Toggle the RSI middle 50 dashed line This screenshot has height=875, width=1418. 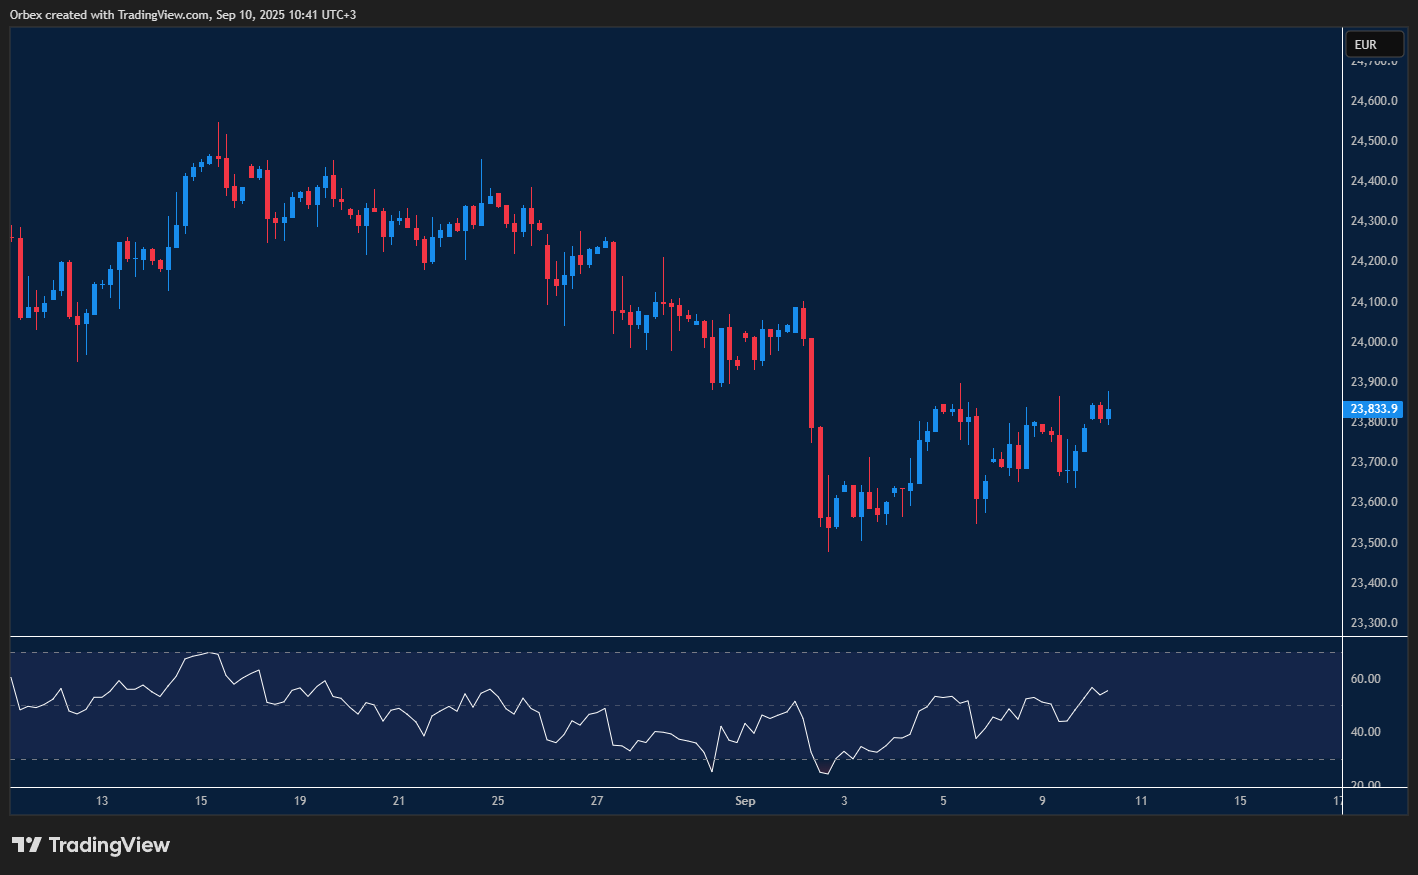coord(670,705)
